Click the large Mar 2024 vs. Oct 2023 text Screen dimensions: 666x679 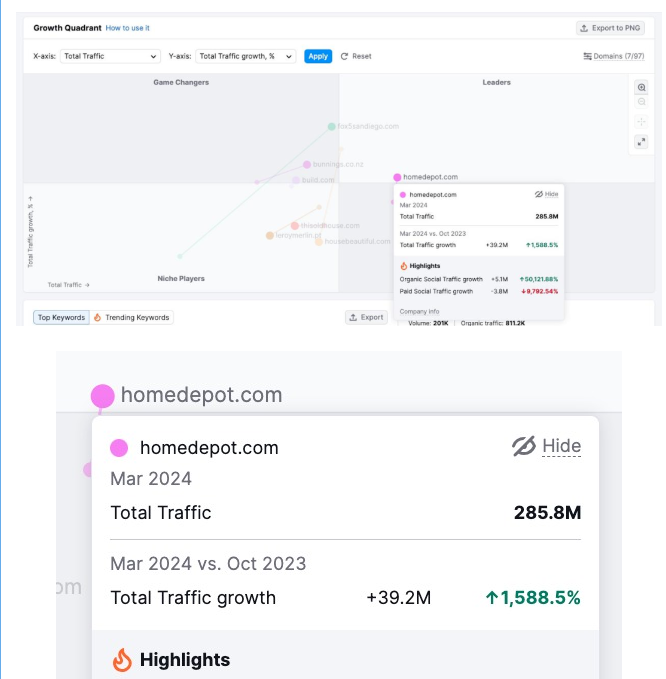tap(208, 564)
